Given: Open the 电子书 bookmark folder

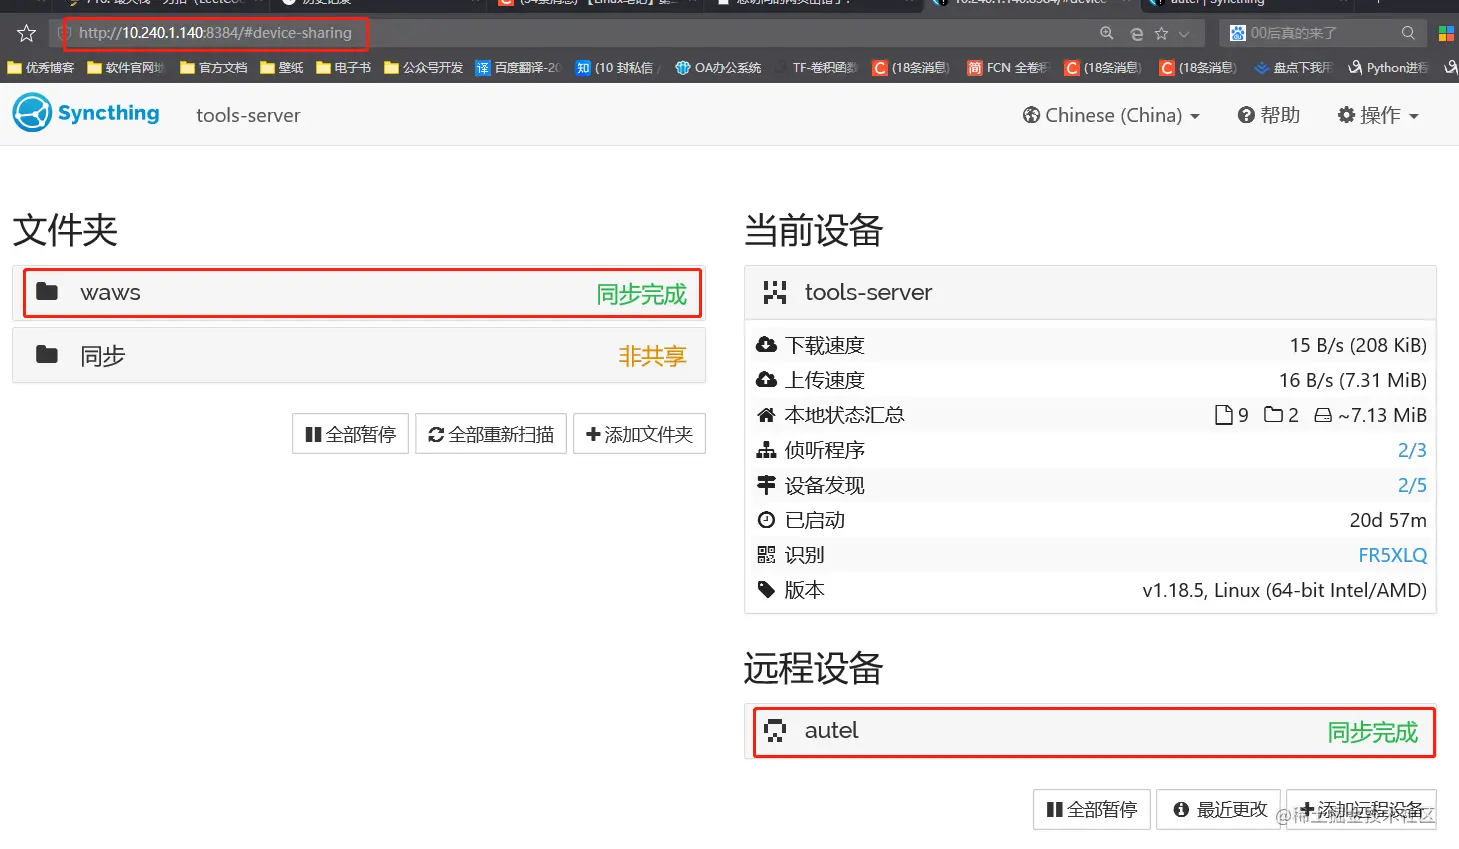Looking at the screenshot, I should tap(343, 68).
